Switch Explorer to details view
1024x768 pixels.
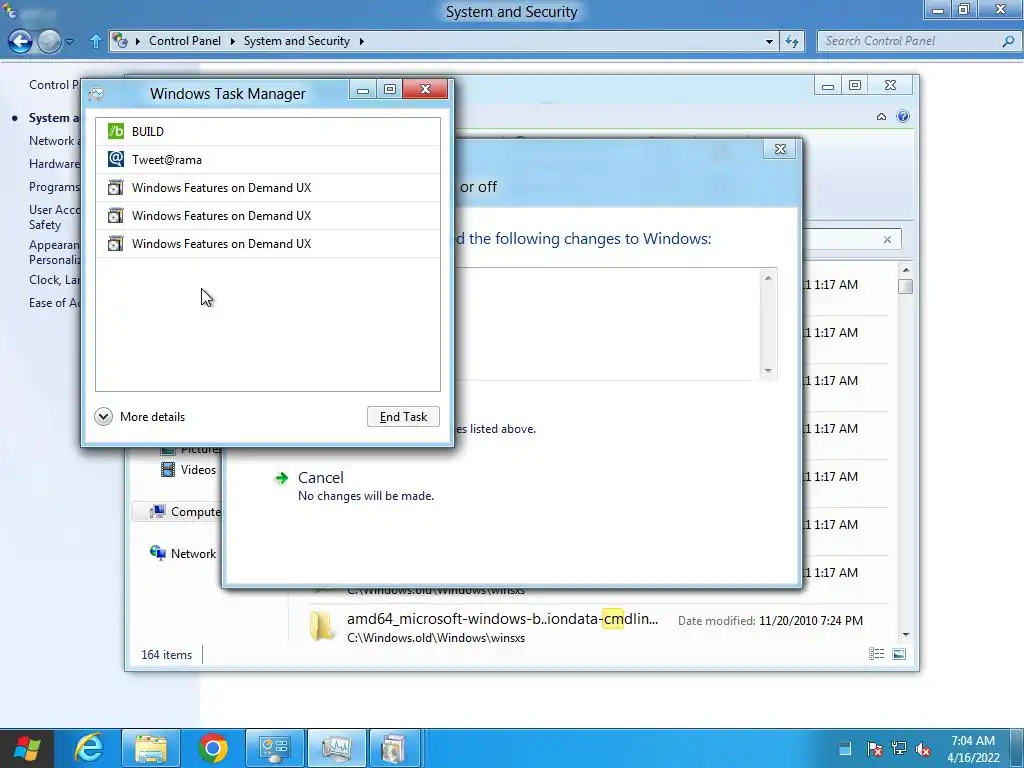coord(876,654)
